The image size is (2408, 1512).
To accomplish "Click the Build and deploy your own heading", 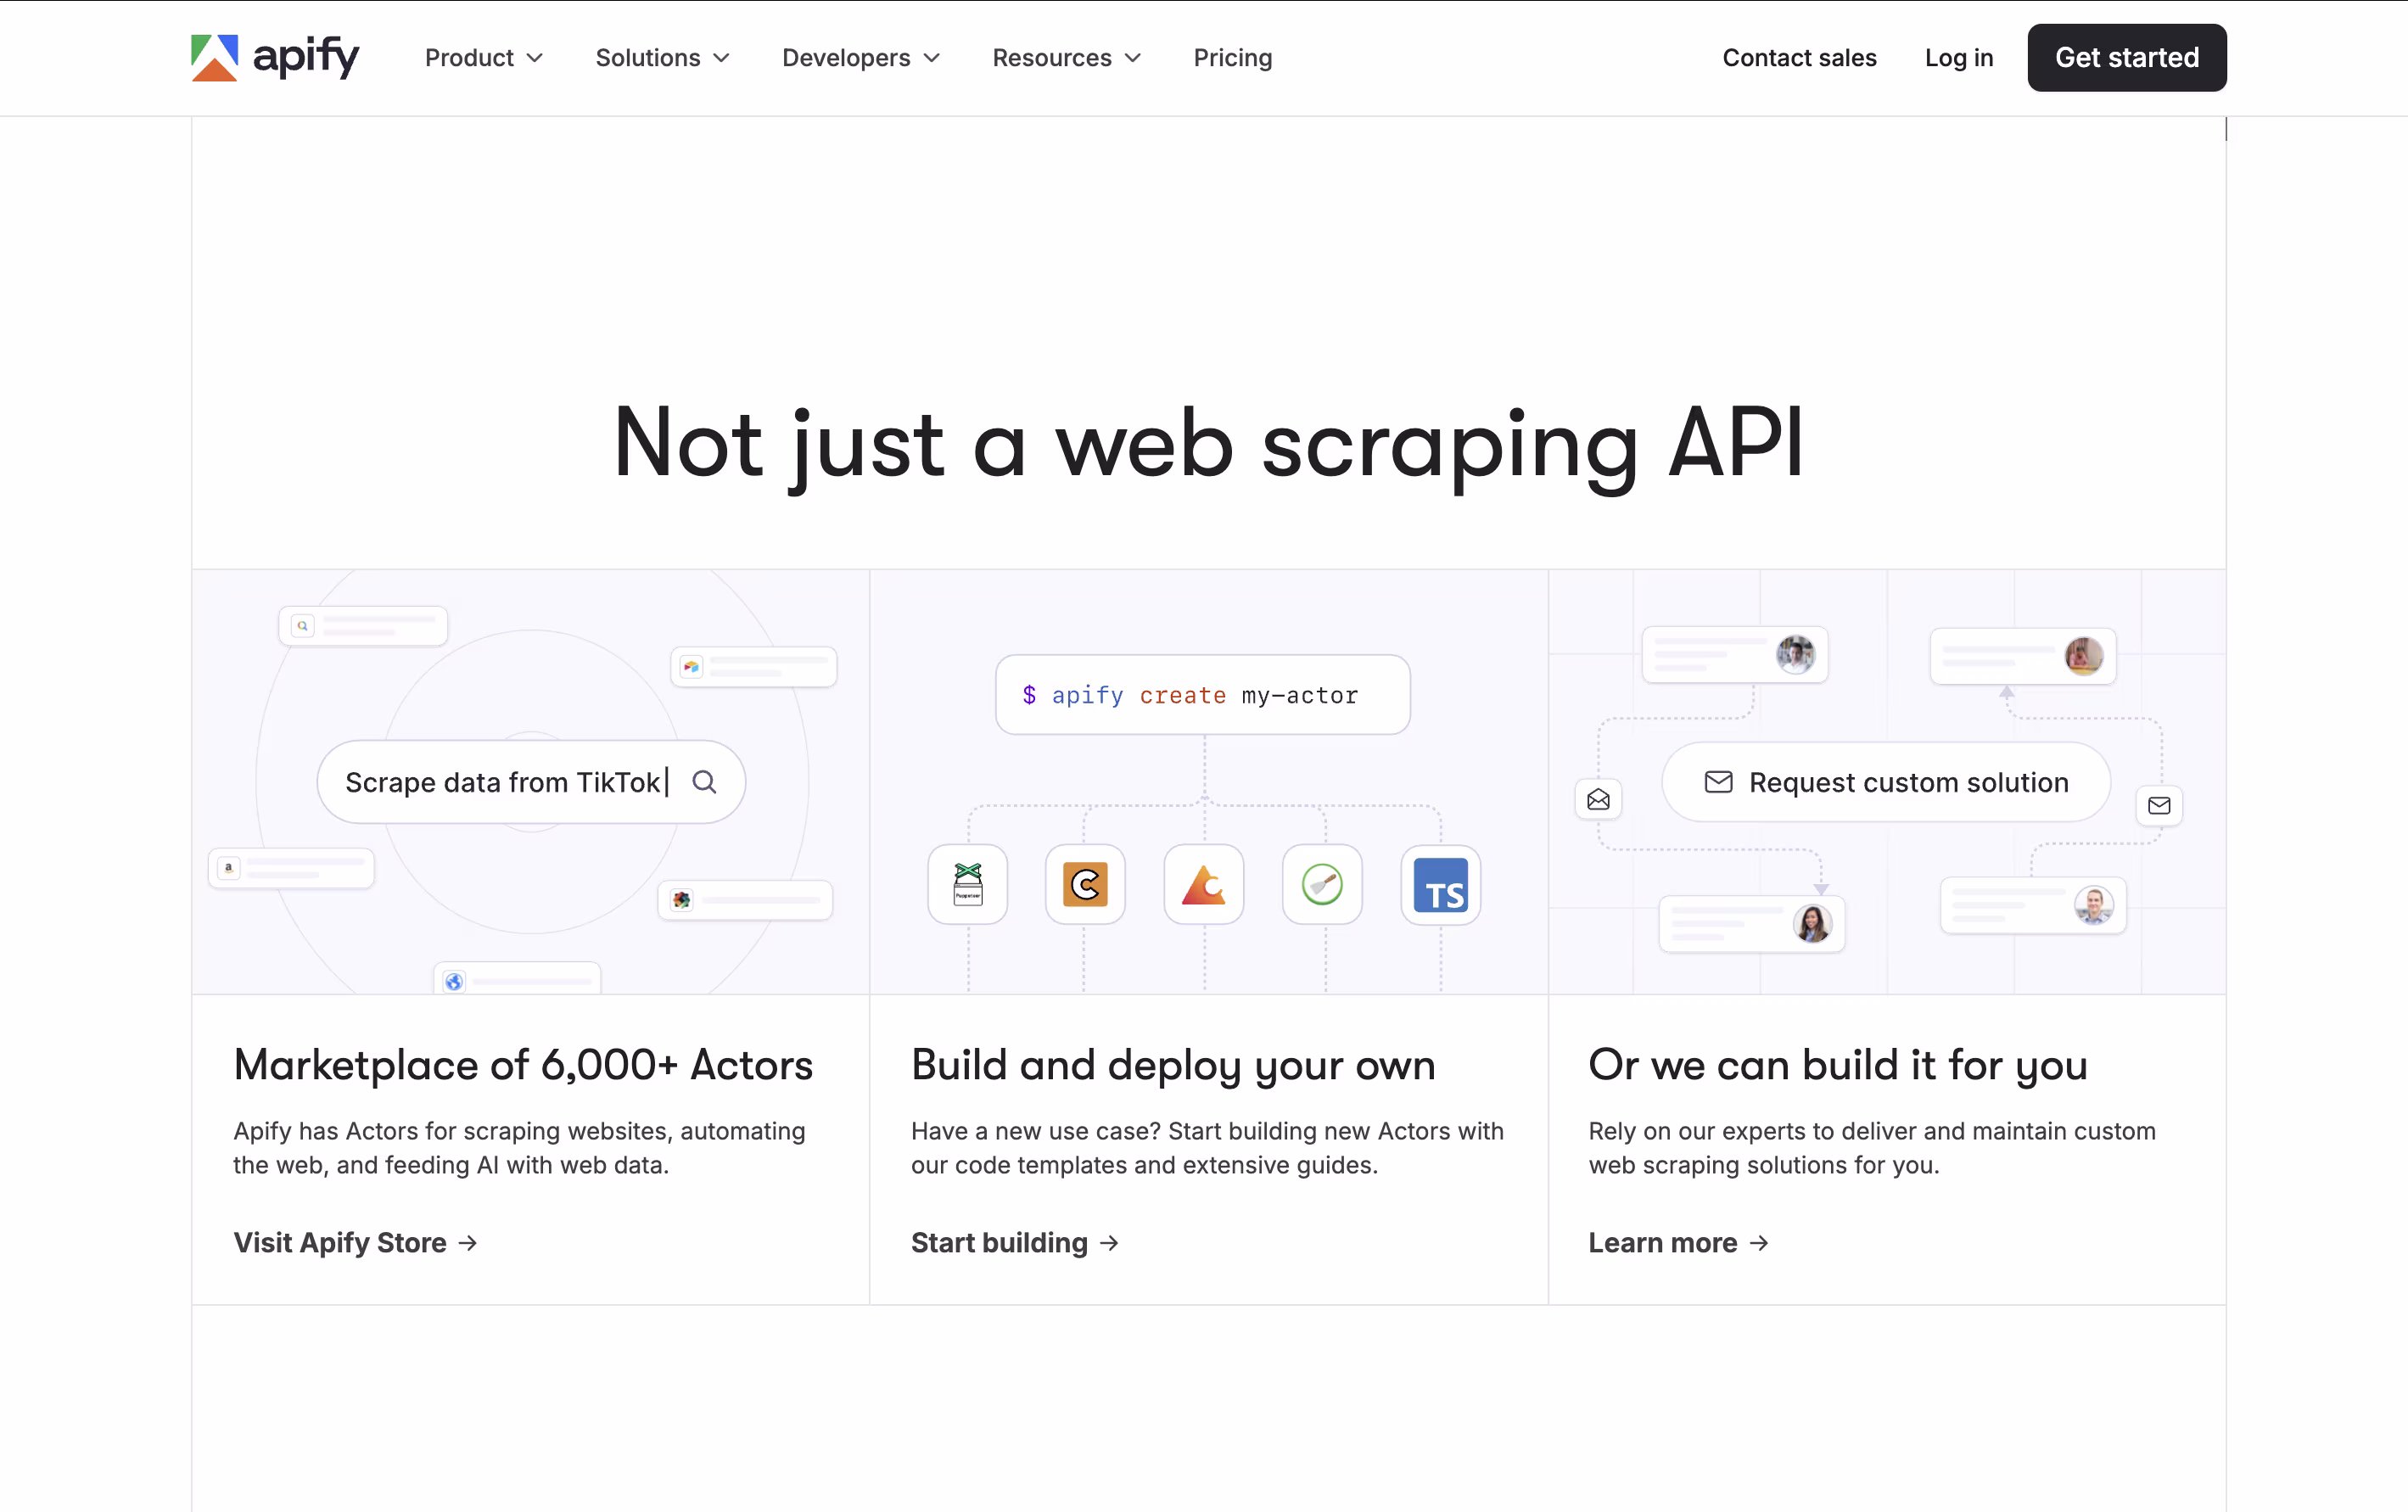I will coord(1173,1065).
